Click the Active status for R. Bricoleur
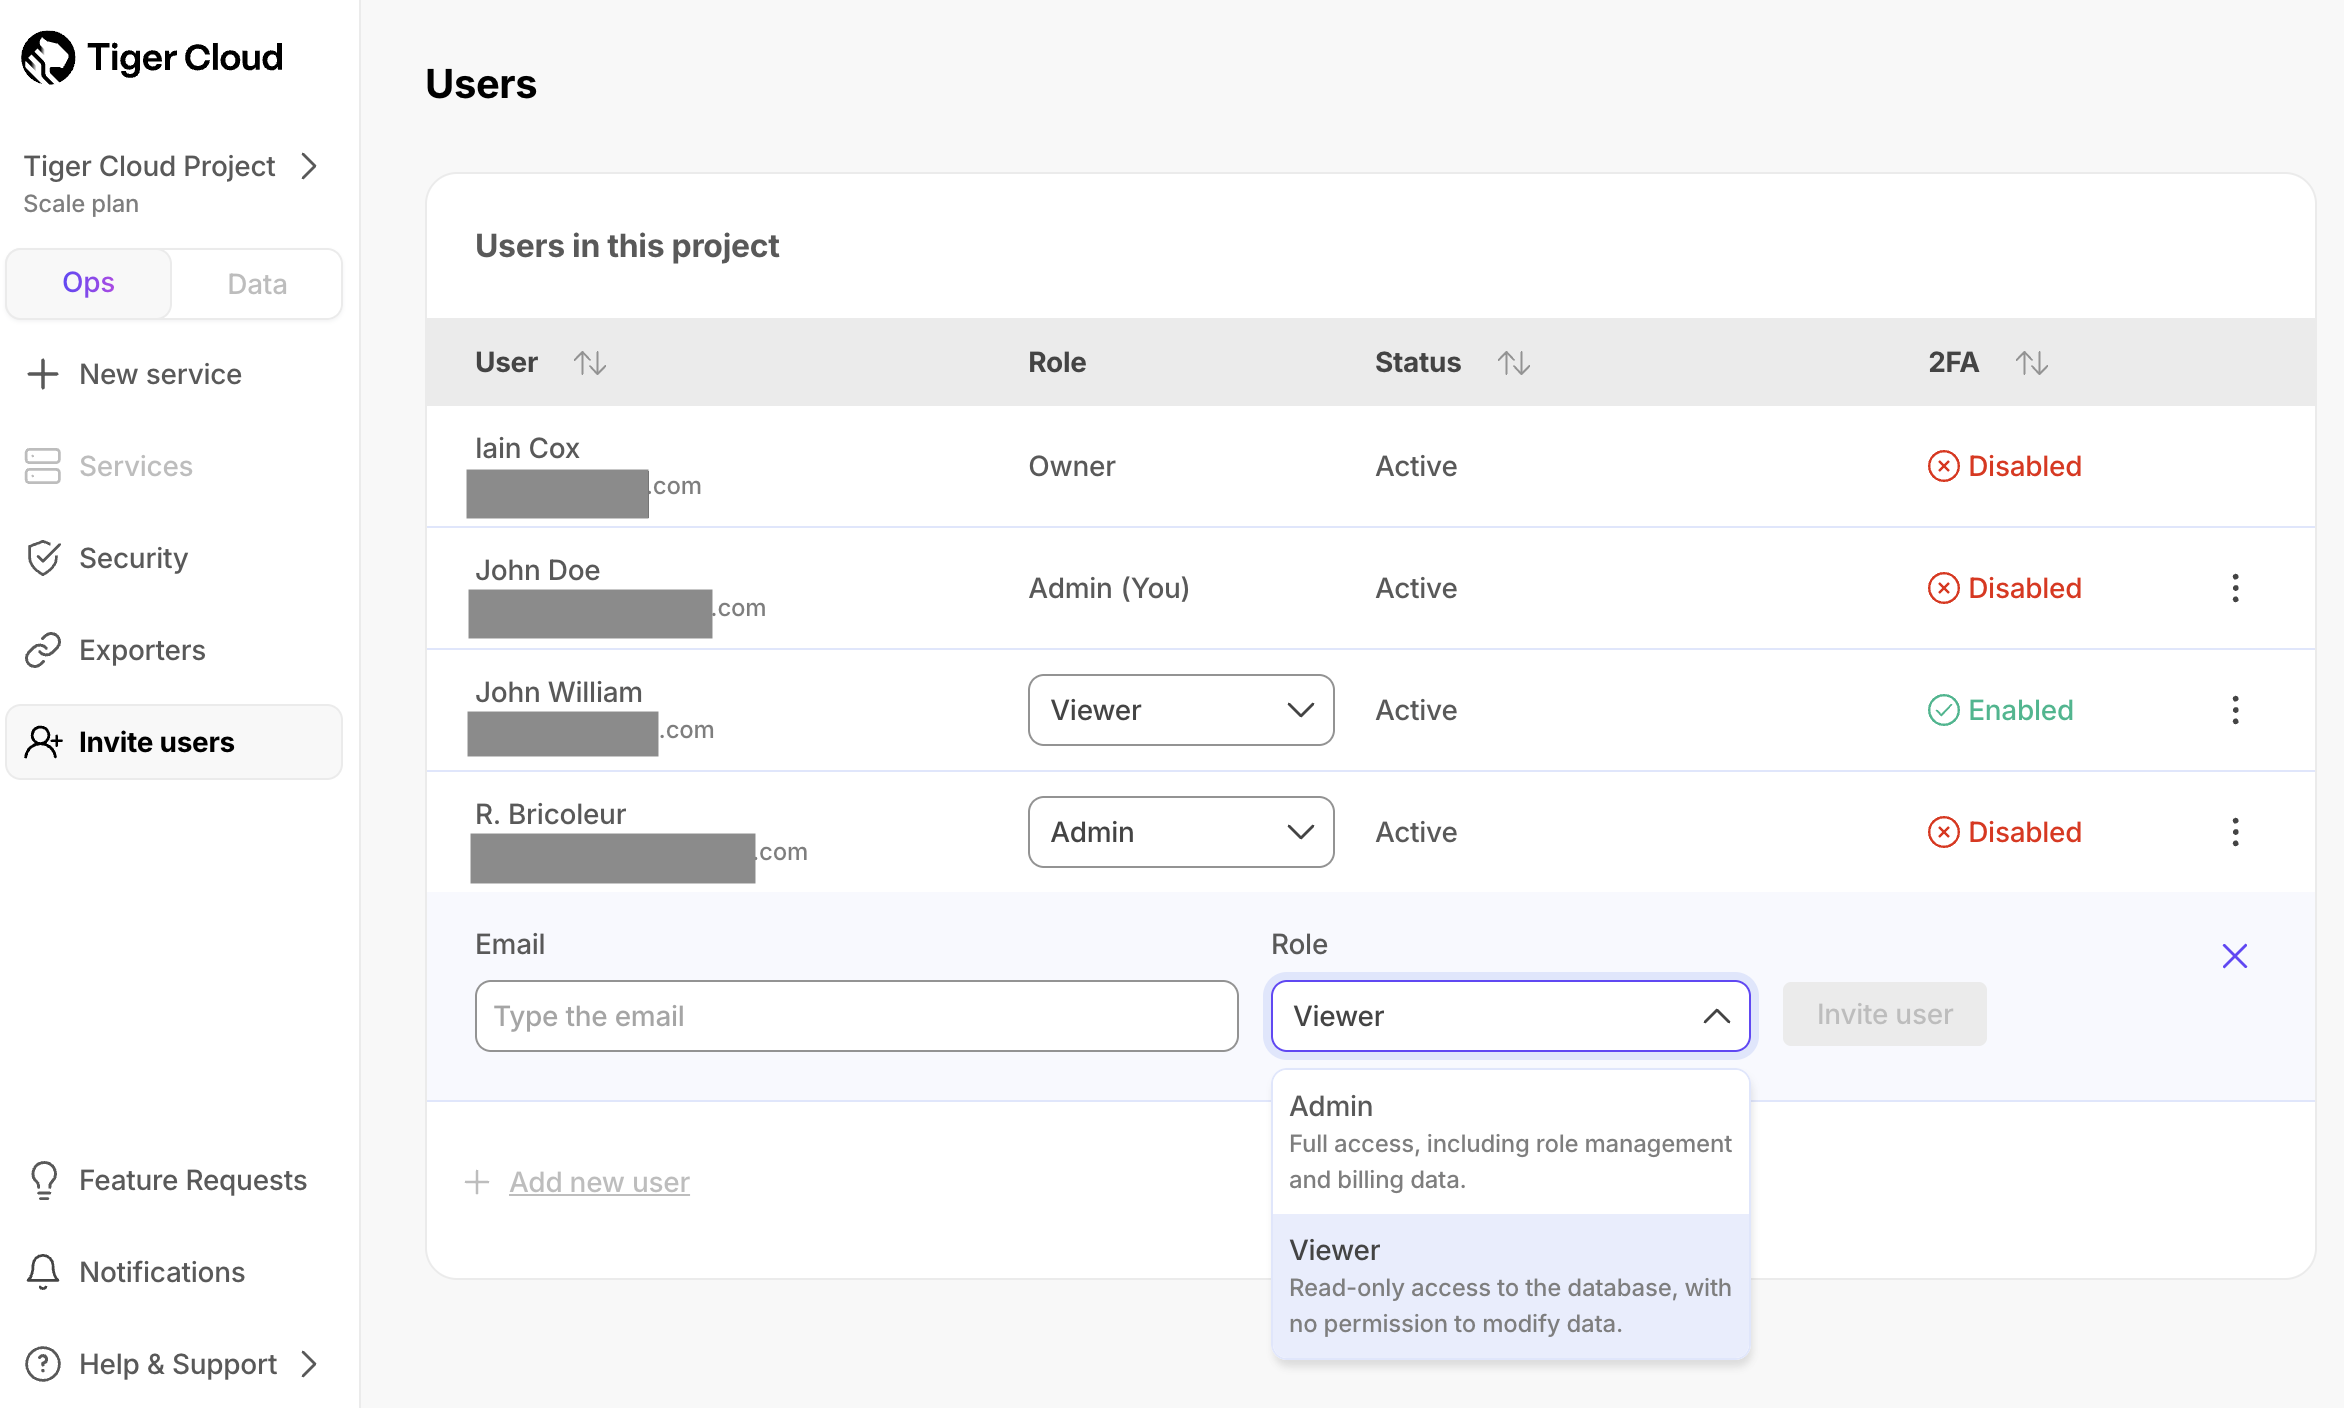 point(1416,832)
